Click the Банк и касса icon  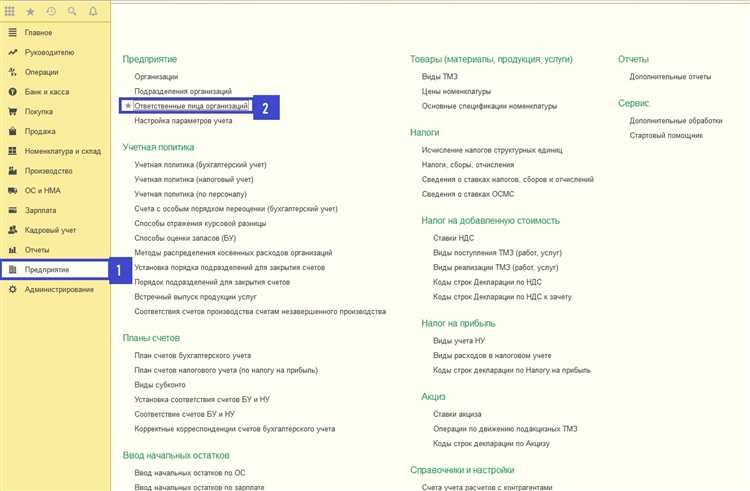point(12,91)
